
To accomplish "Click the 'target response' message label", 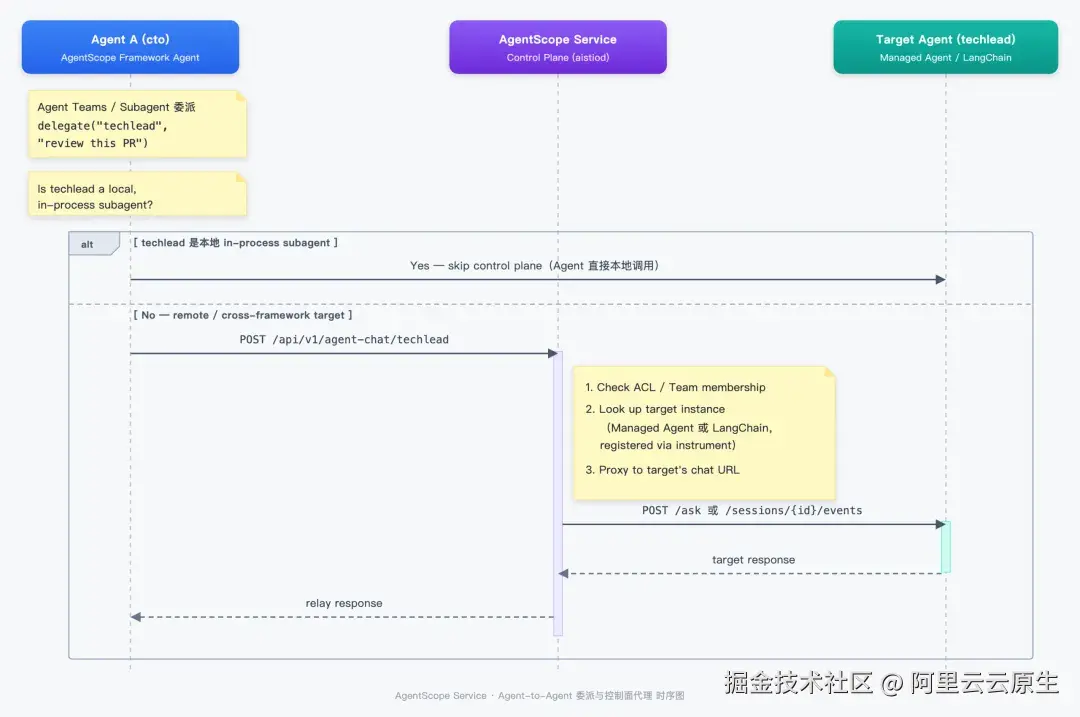I will click(754, 560).
